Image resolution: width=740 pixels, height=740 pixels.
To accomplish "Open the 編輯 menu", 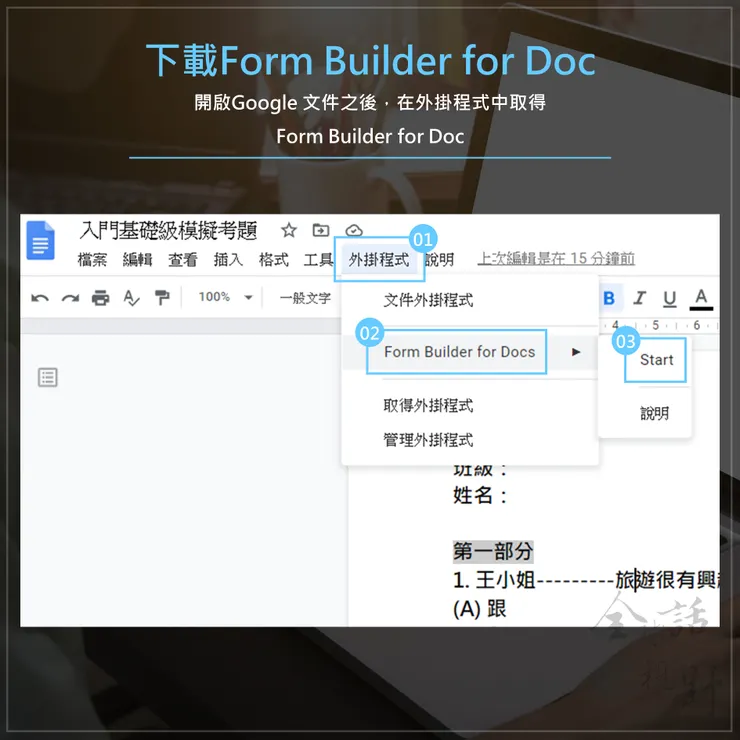I will 137,259.
